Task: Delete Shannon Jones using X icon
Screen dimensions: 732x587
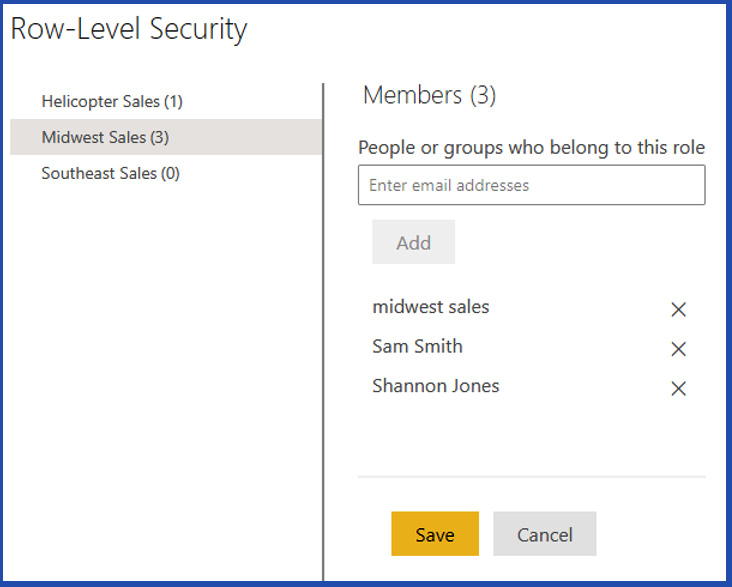Action: click(678, 389)
